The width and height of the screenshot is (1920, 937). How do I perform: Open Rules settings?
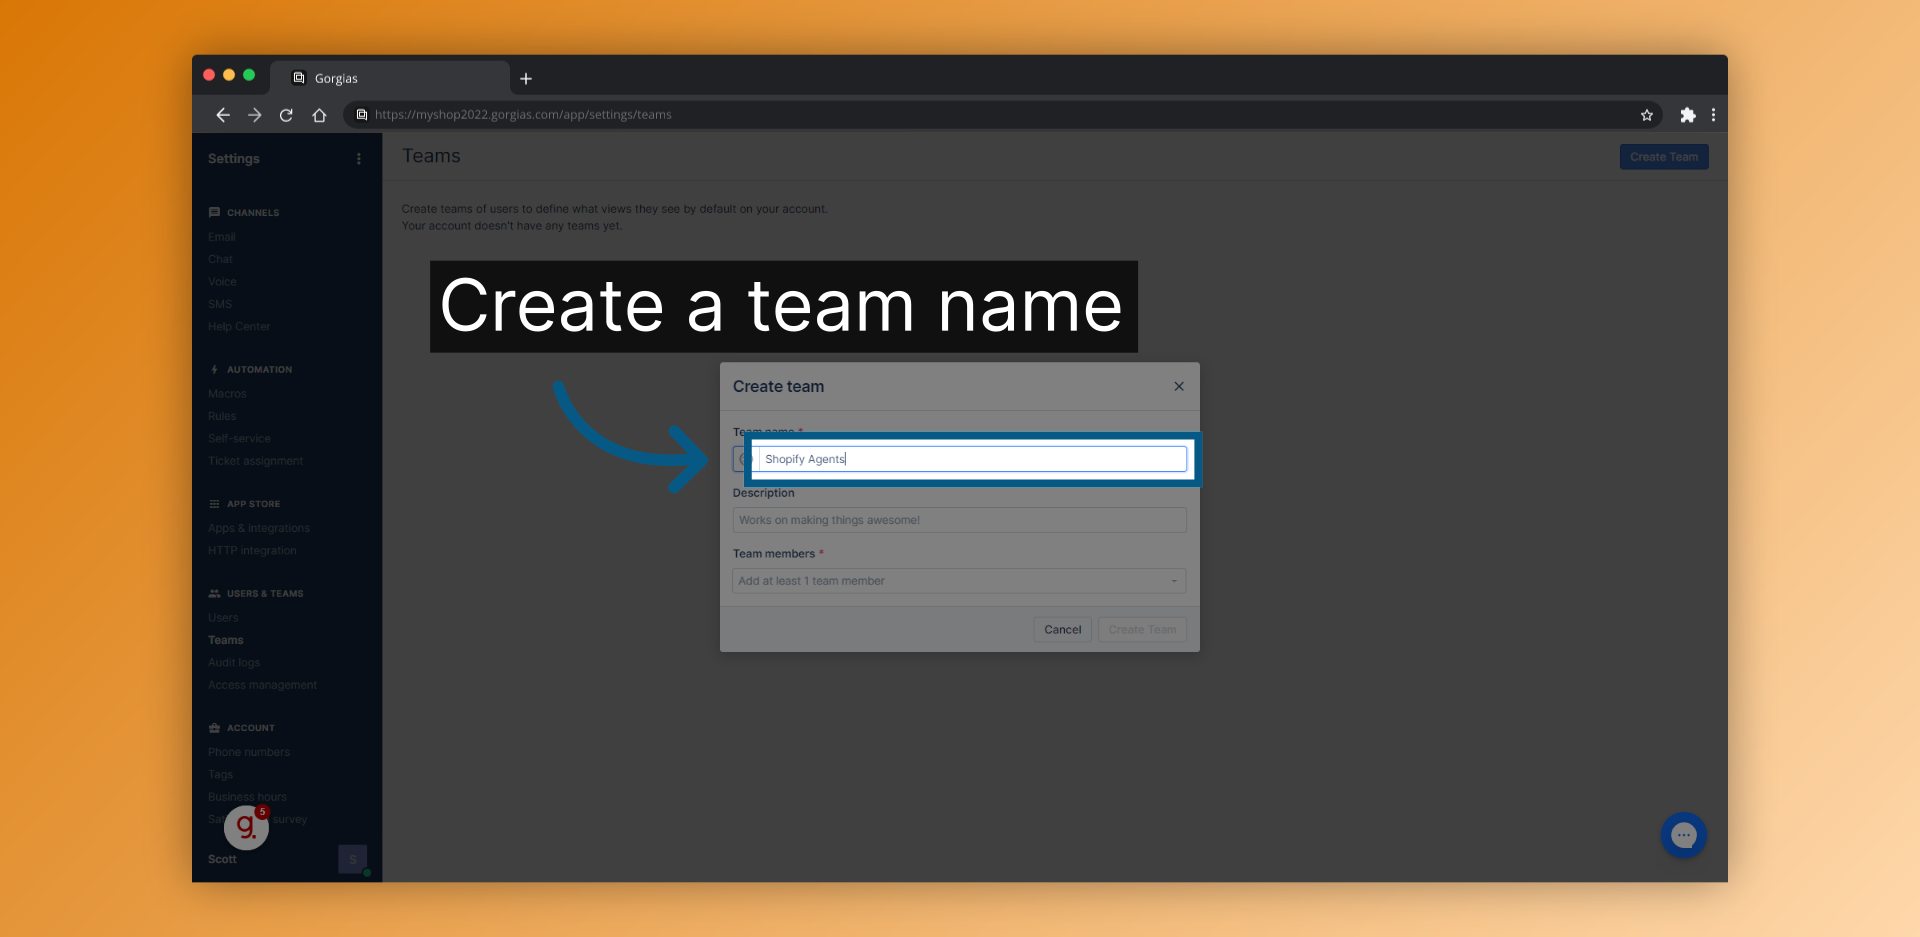tap(222, 416)
